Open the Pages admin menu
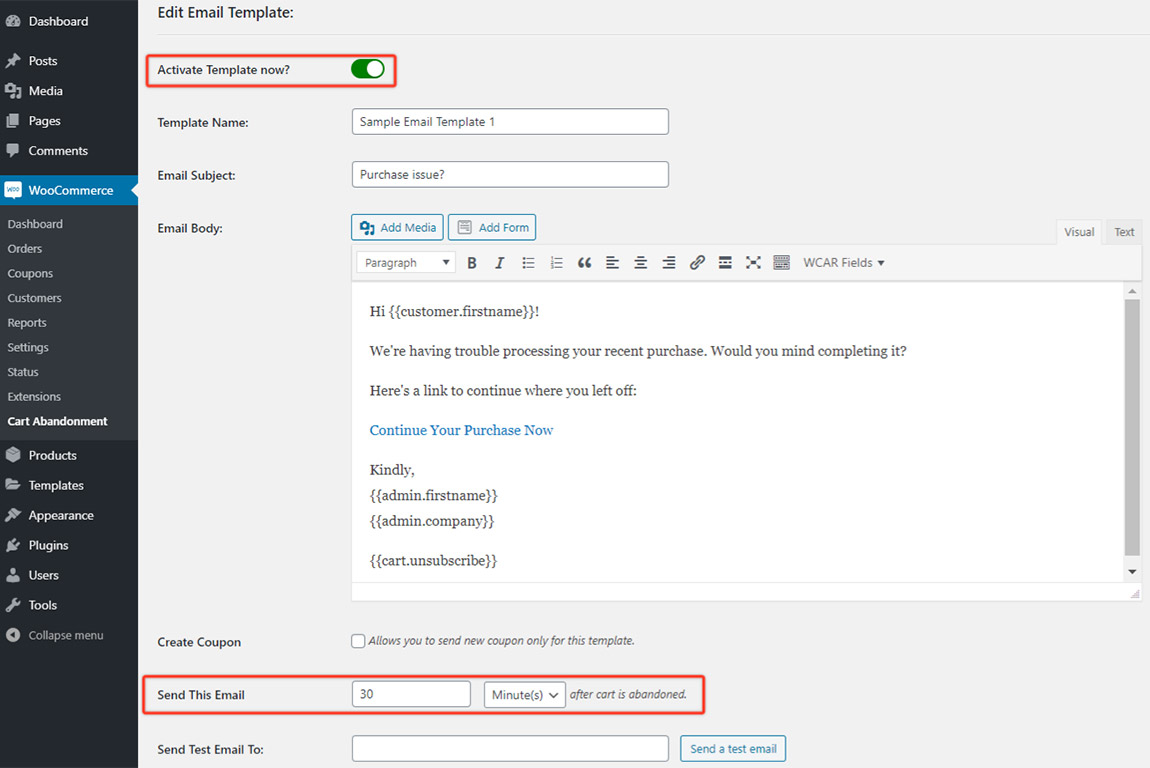The height and width of the screenshot is (768, 1150). (69, 121)
